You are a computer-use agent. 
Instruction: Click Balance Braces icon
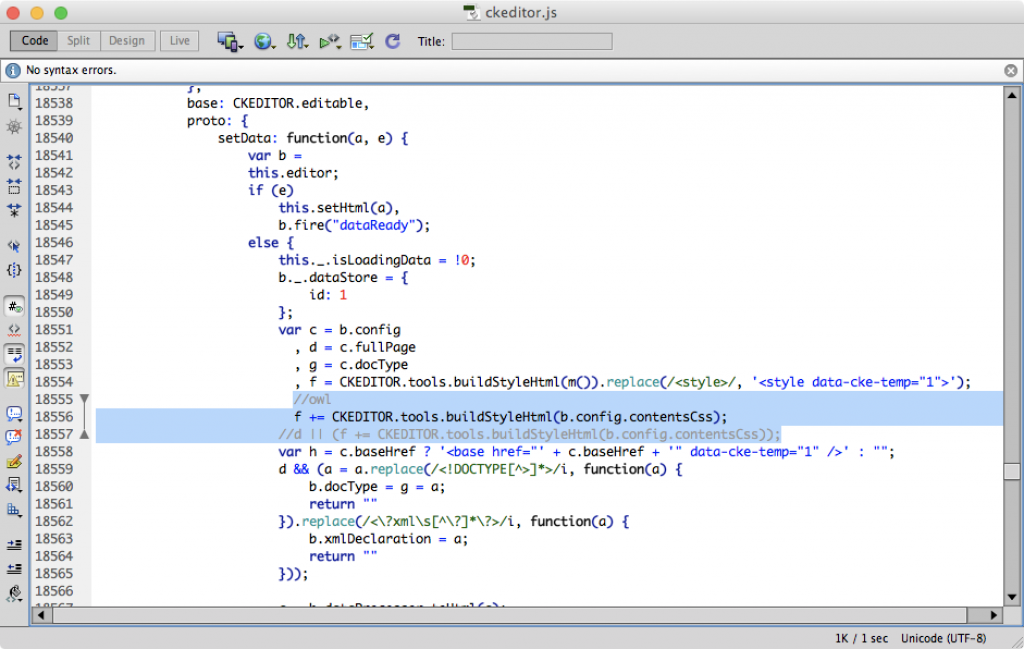pos(14,270)
